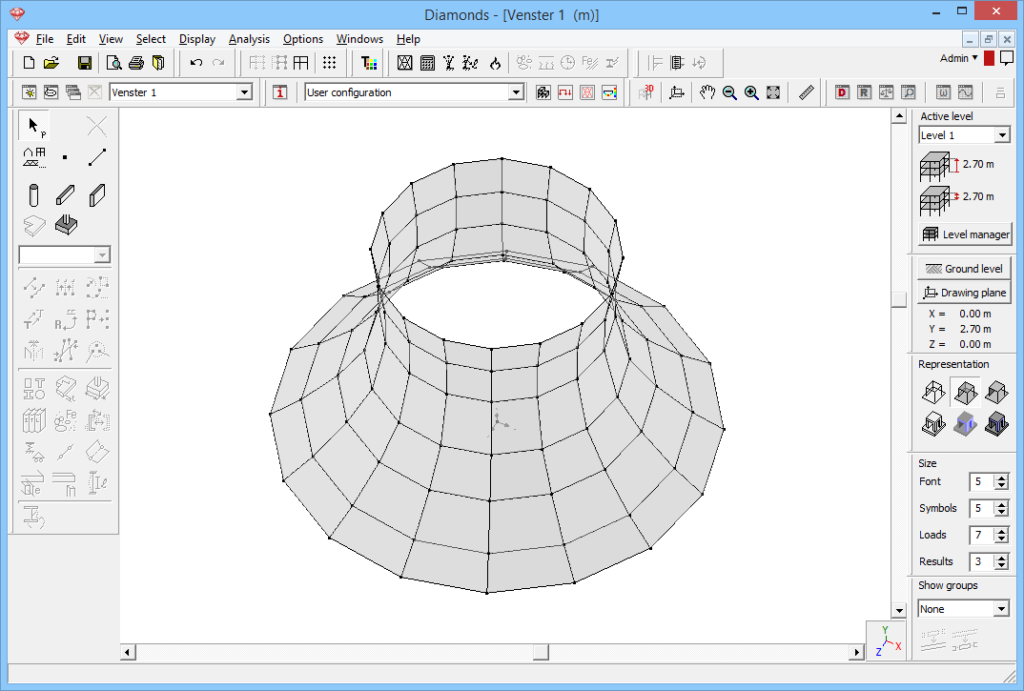Open the R results table icon
The image size is (1024, 691).
coord(864,92)
